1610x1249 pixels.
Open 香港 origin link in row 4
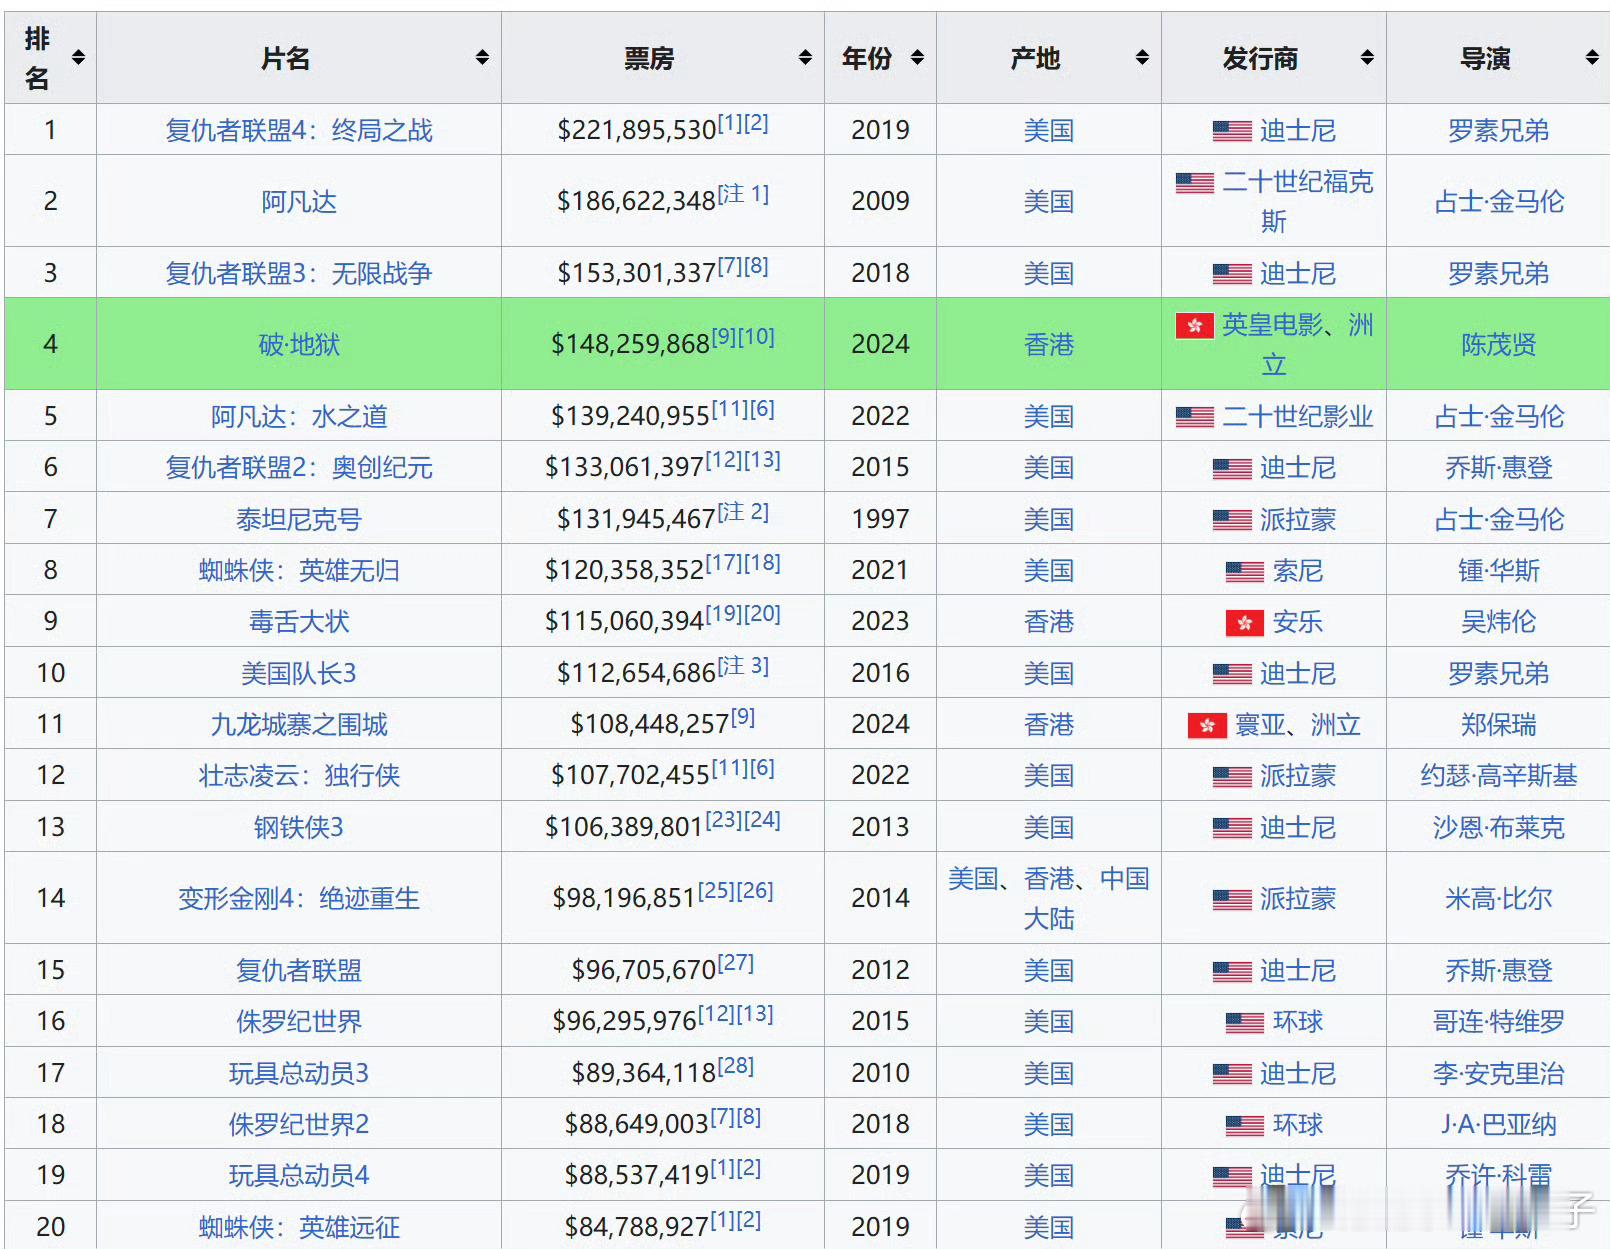point(1049,344)
